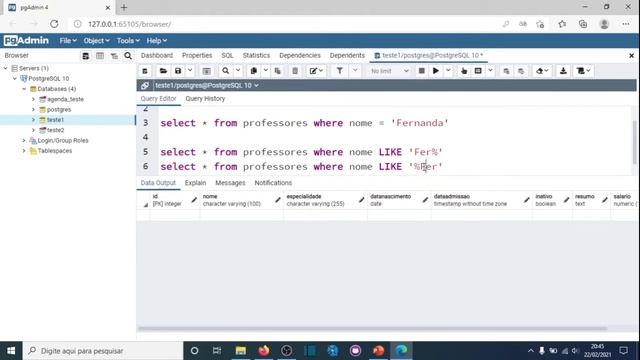
Task: Click the Save Data Changes toolbar icon
Action: click(207, 71)
